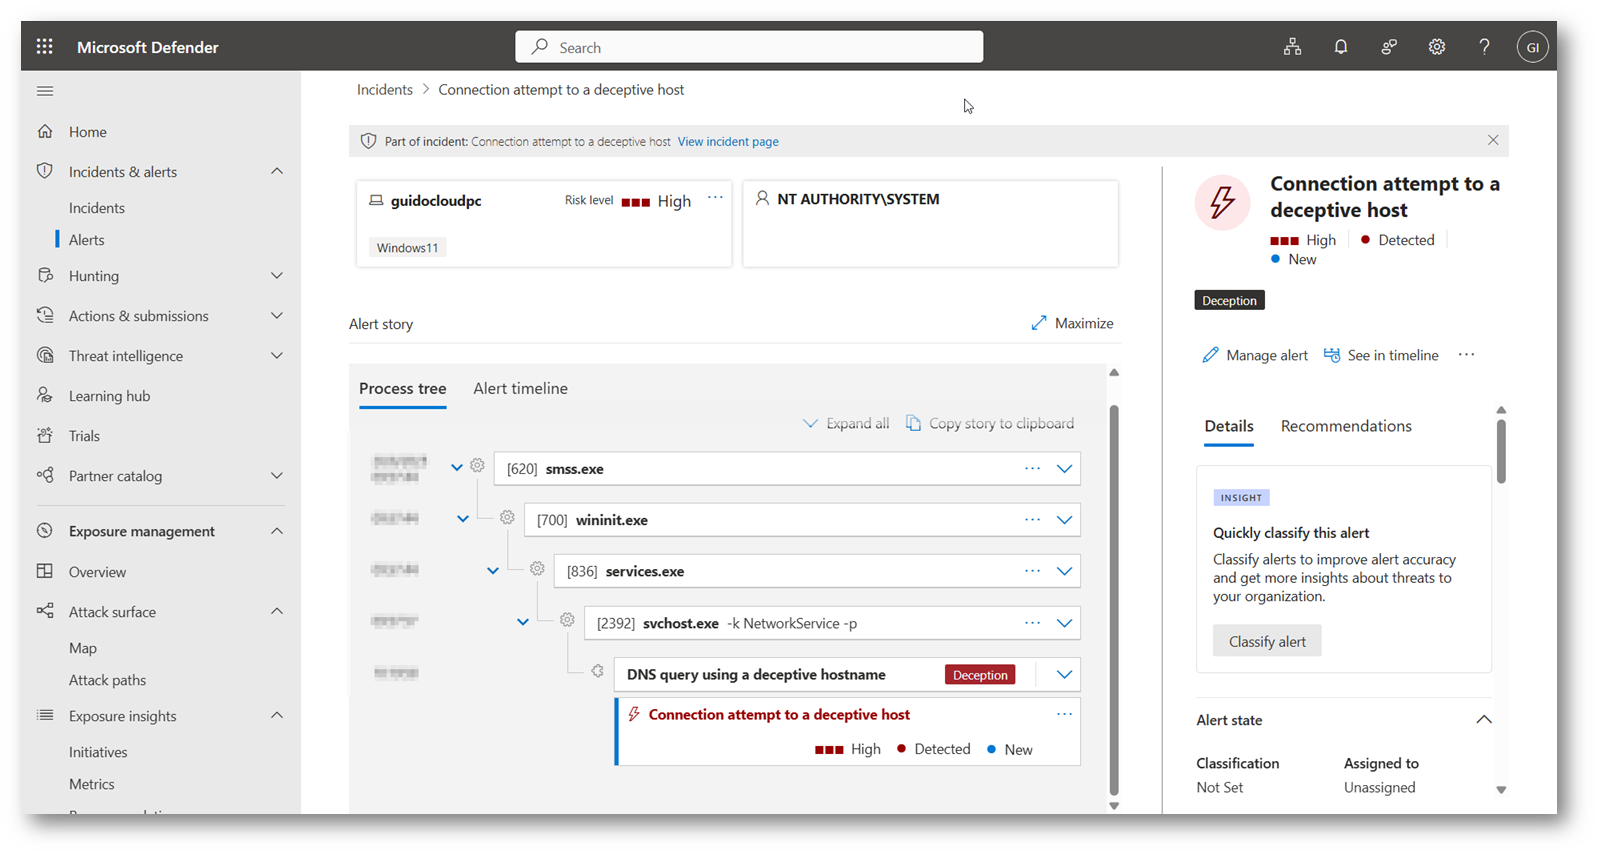The image size is (1599, 856).
Task: Dismiss the Part of incident banner
Action: click(x=1493, y=140)
